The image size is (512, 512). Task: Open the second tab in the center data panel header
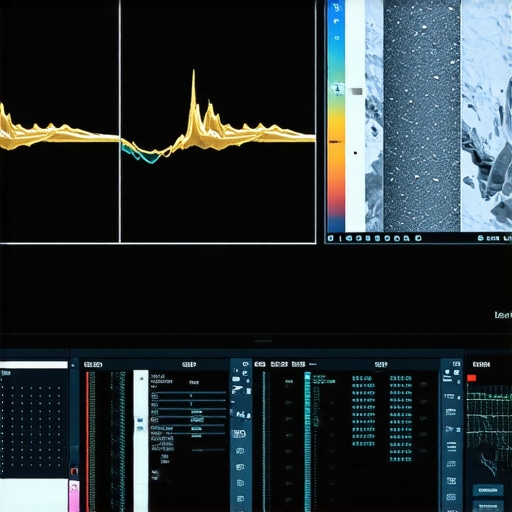coord(279,364)
